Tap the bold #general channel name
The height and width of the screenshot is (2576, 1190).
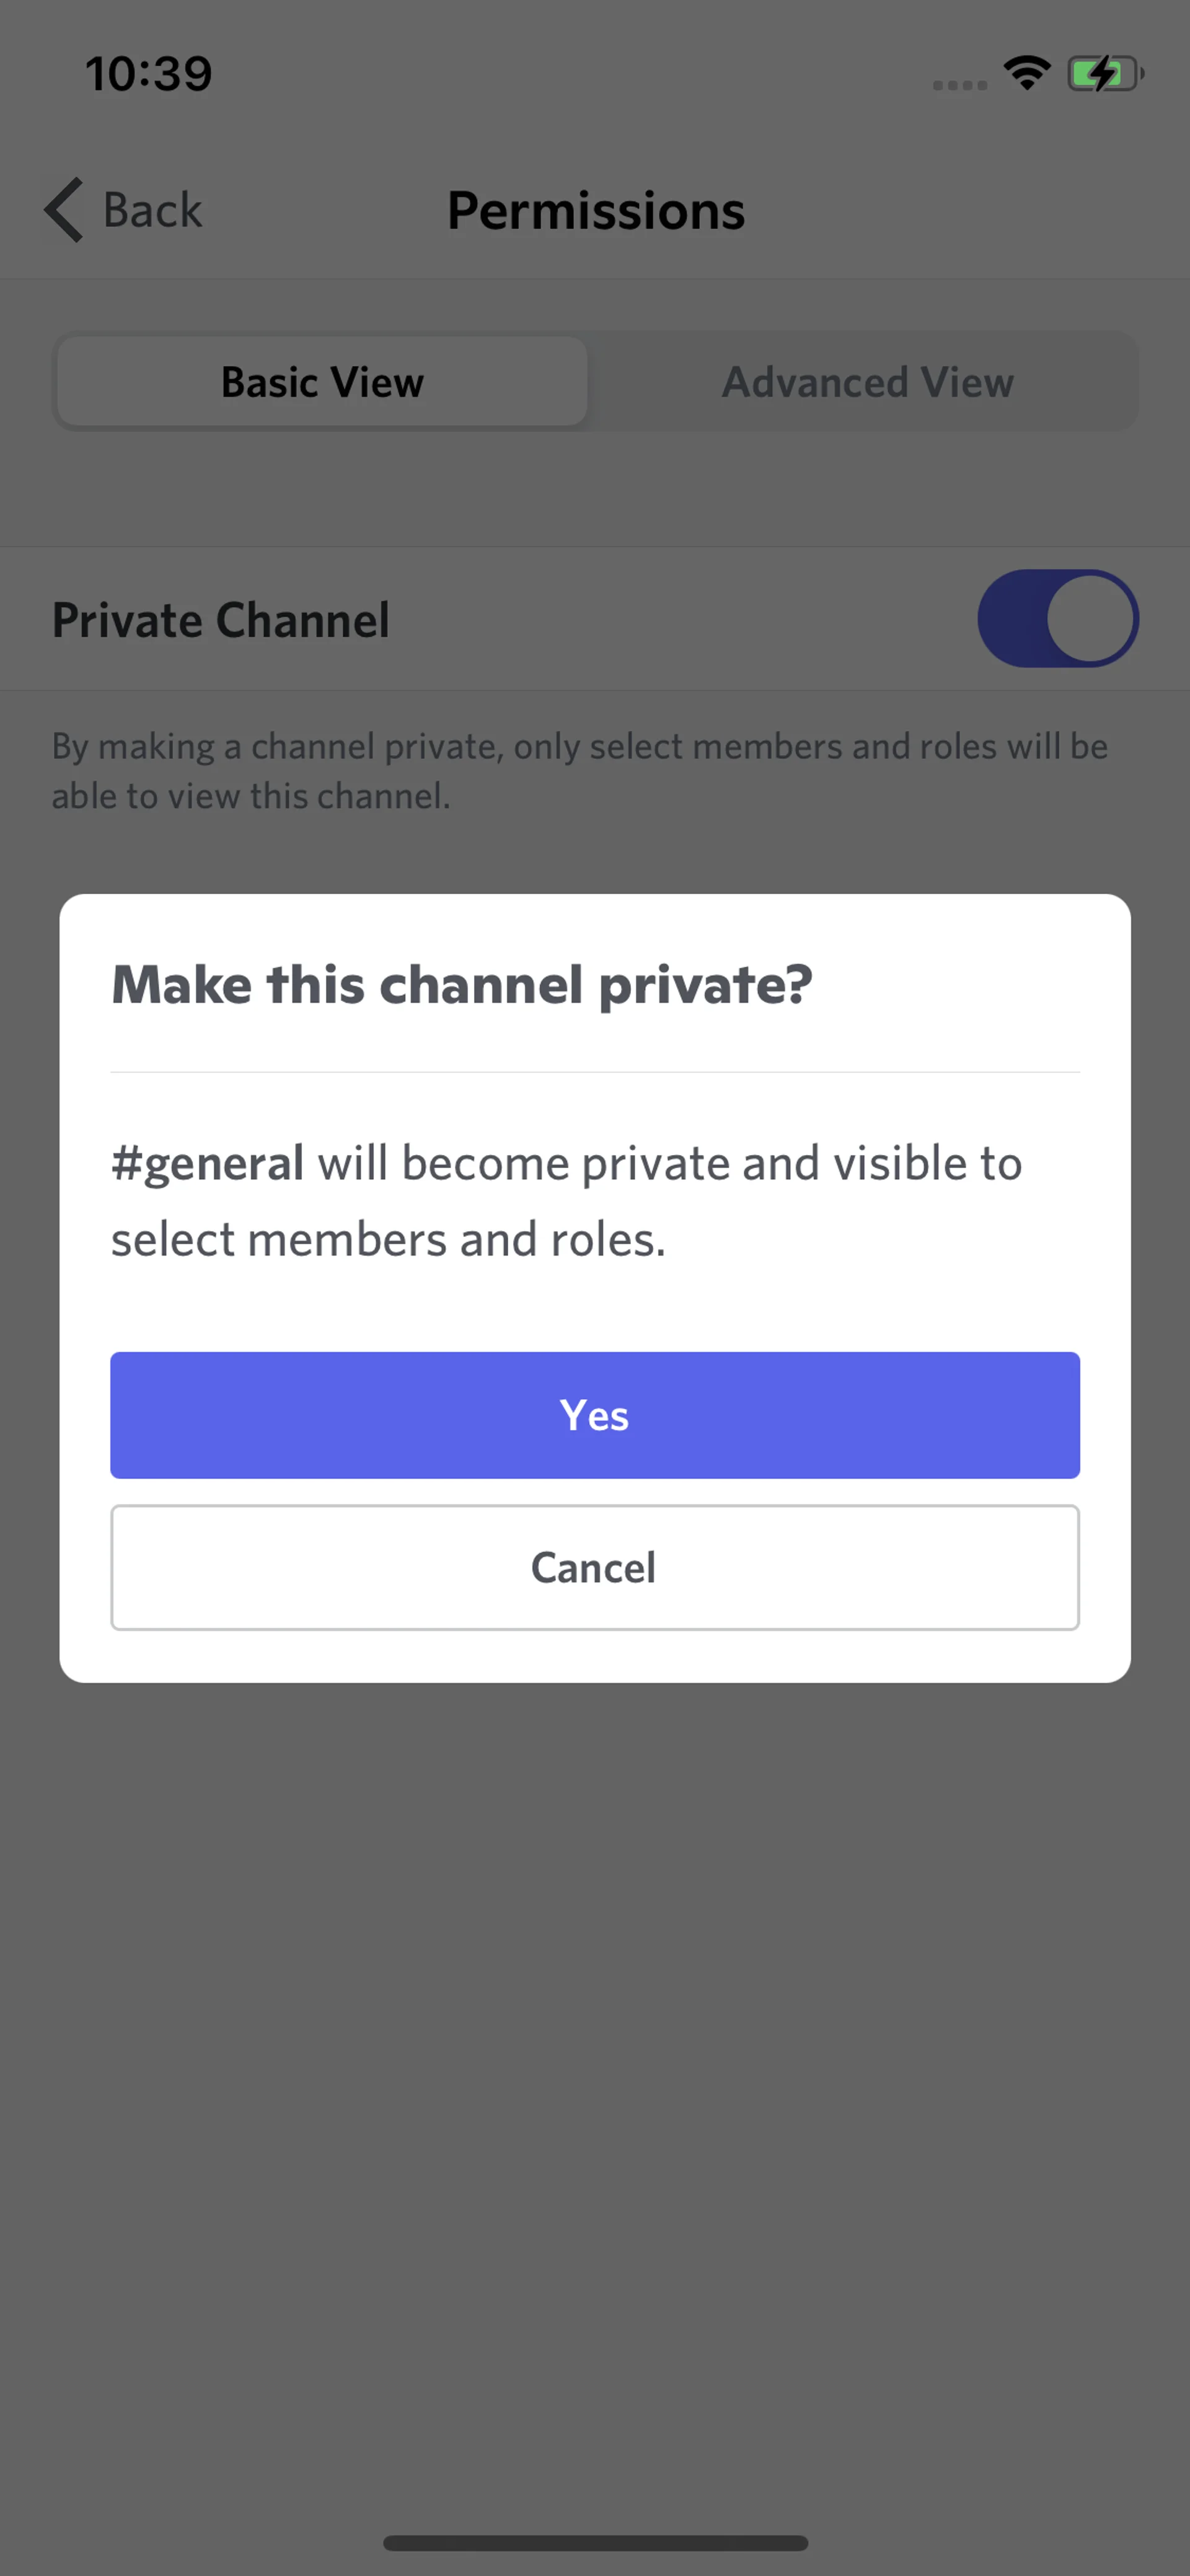208,1163
